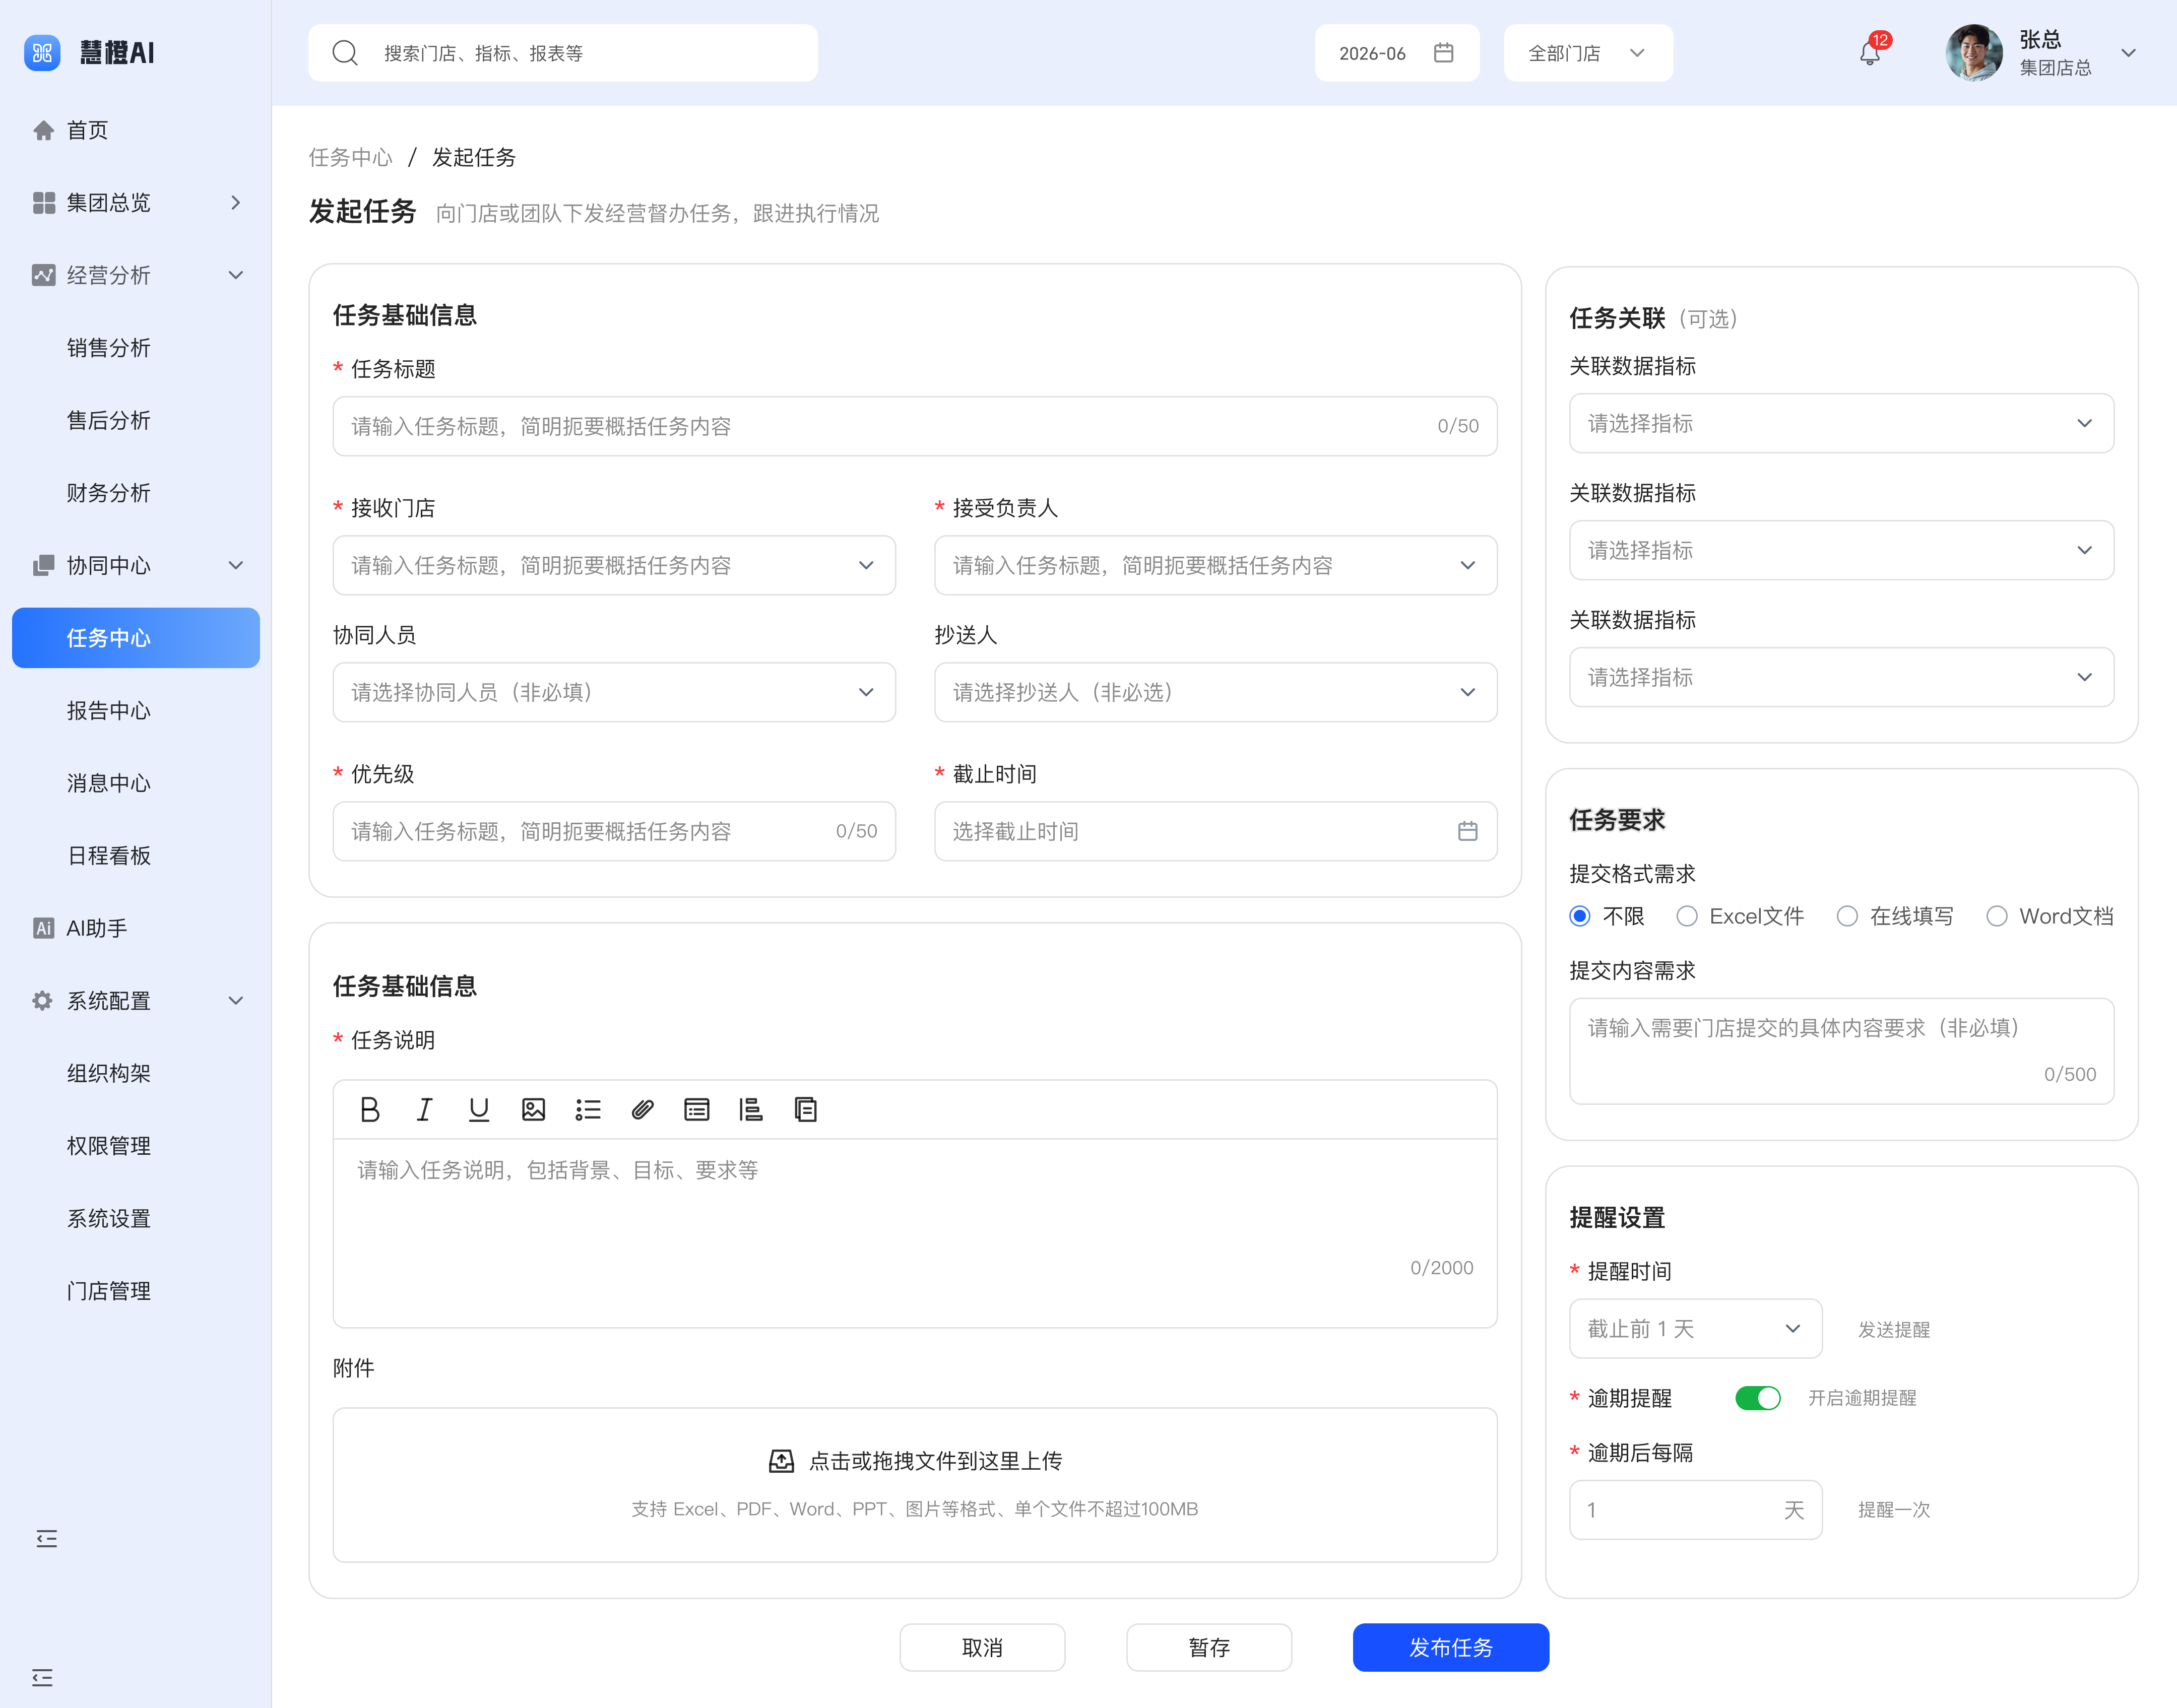Focus the 提交内容需求 text area
This screenshot has height=1708, width=2177.
click(x=1841, y=1051)
